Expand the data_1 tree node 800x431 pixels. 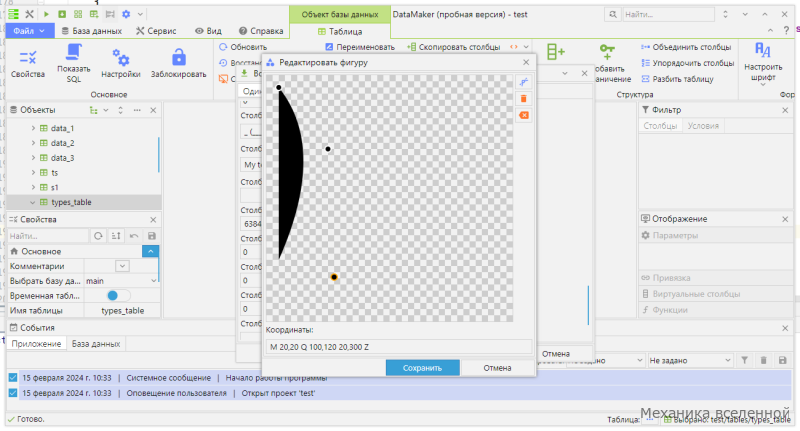33,128
